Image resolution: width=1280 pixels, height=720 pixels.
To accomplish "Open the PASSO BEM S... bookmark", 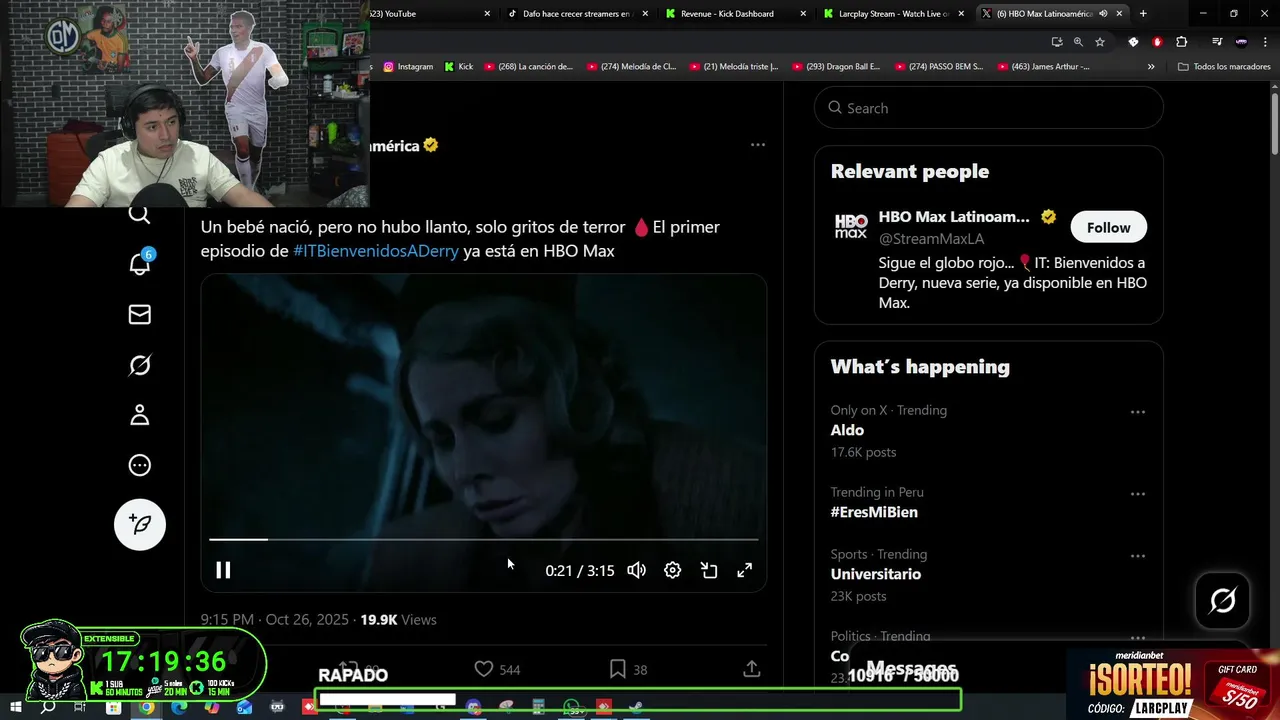I will point(938,67).
